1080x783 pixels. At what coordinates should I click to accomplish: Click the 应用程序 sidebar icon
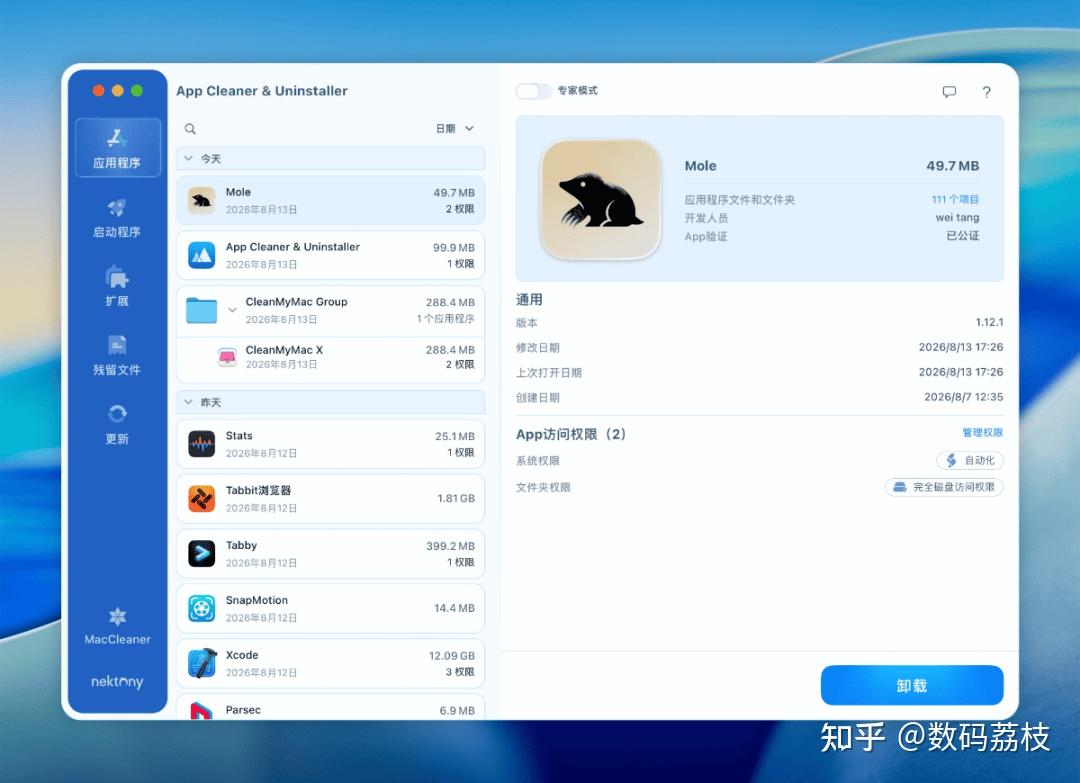coord(117,138)
